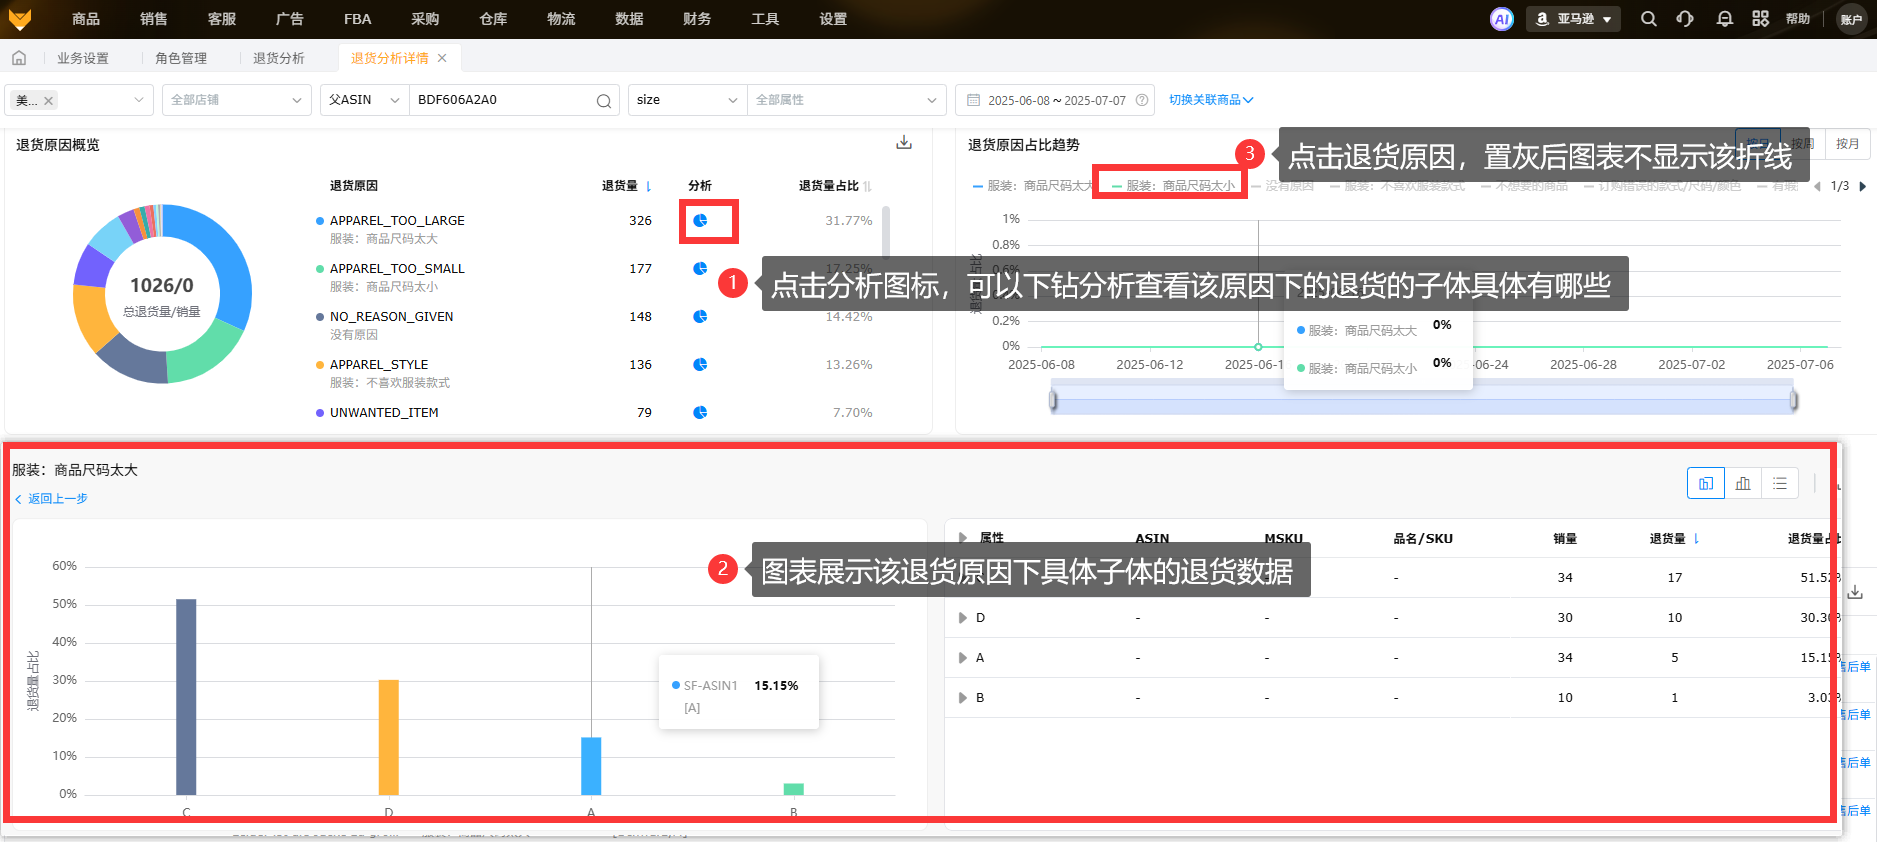Toggle the 服装: 商品尺码太大 legend line

(x=1031, y=186)
